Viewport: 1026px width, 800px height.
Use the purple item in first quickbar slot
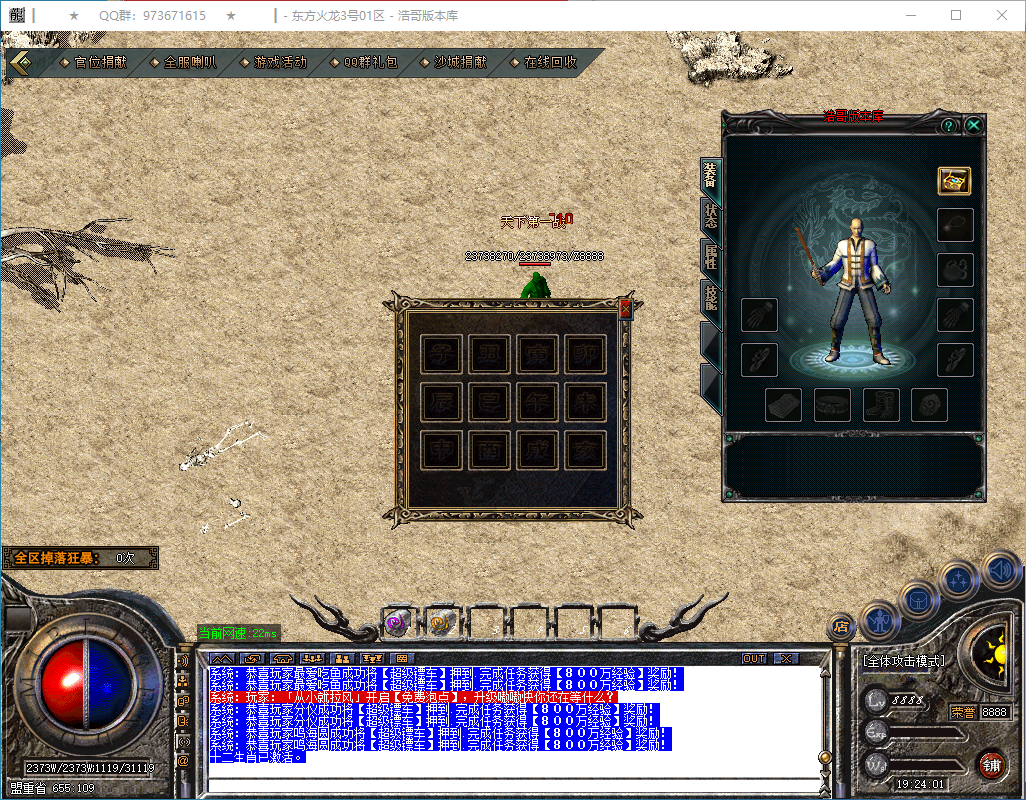pos(396,622)
